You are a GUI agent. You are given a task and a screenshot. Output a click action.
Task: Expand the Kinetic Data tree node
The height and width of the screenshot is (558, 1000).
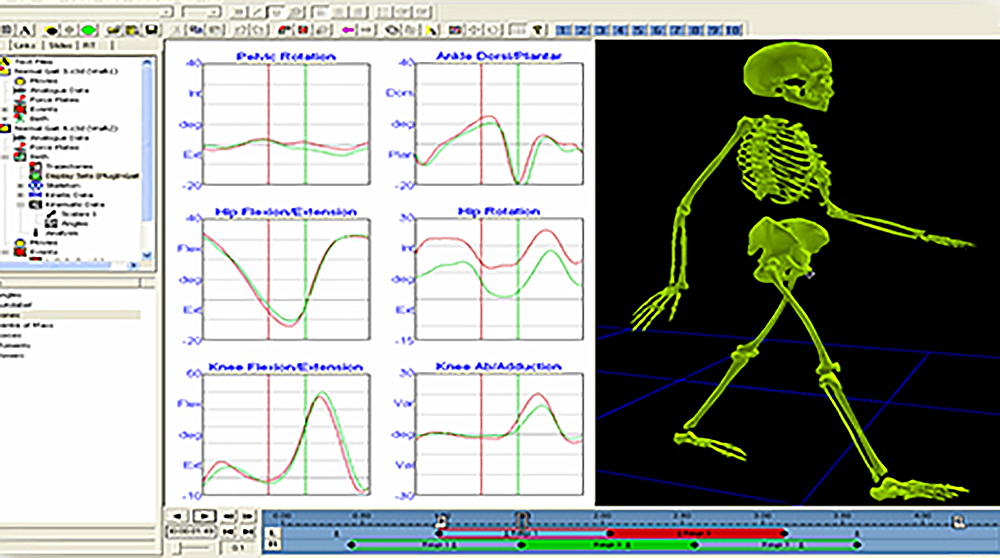[x=22, y=194]
